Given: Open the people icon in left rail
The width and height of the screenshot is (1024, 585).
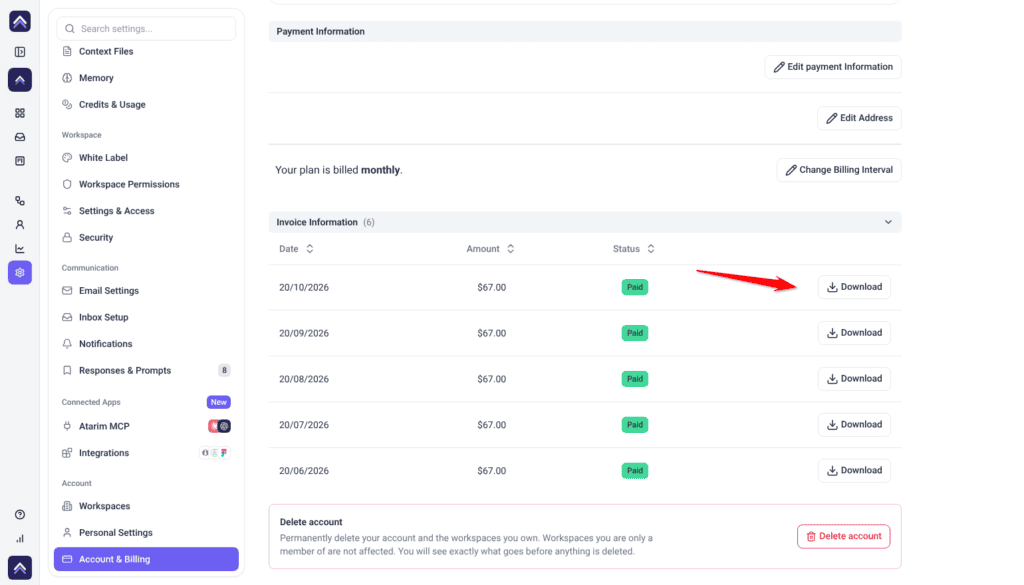Looking at the screenshot, I should 20,225.
